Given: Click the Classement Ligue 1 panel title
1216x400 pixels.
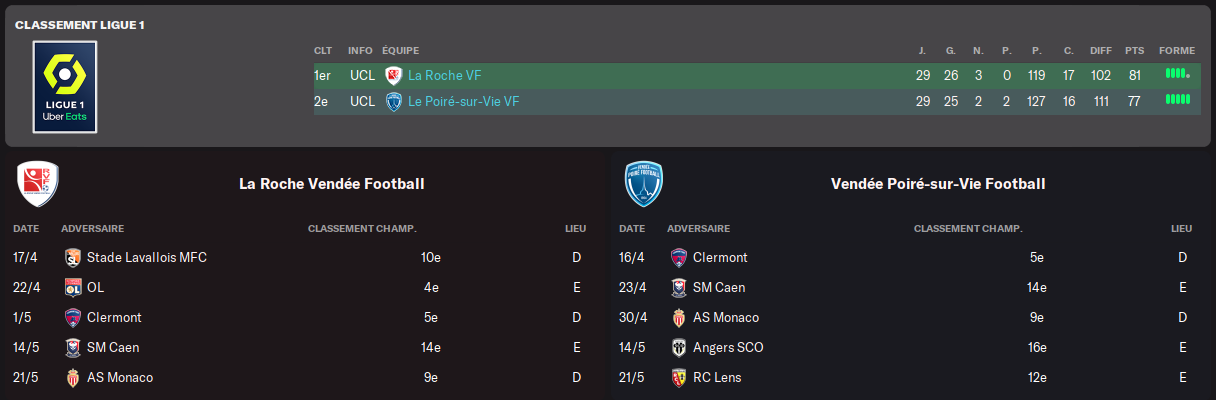Looking at the screenshot, I should pos(80,24).
